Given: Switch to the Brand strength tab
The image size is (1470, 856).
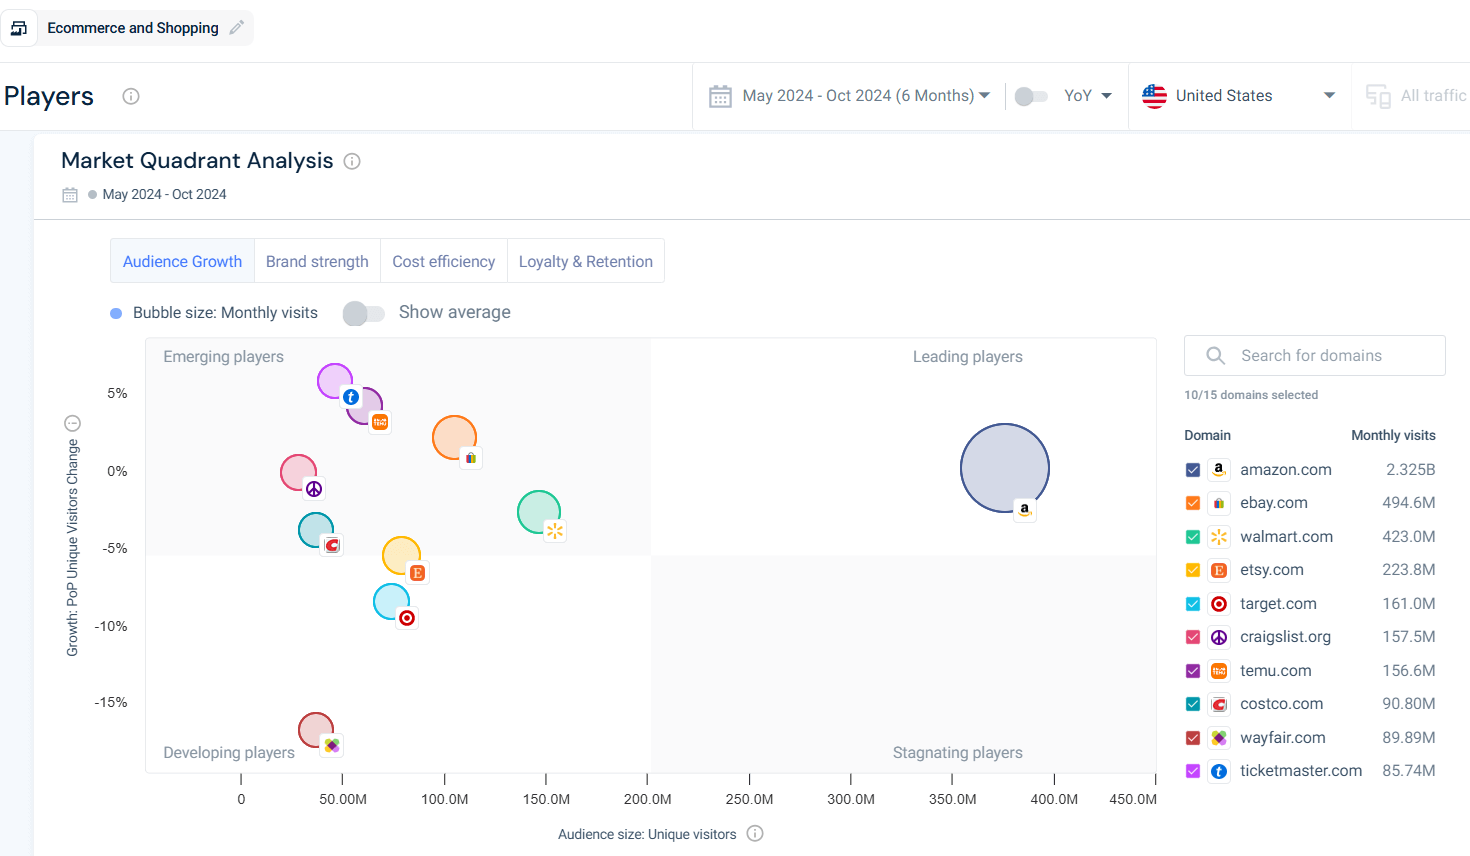Looking at the screenshot, I should point(317,261).
